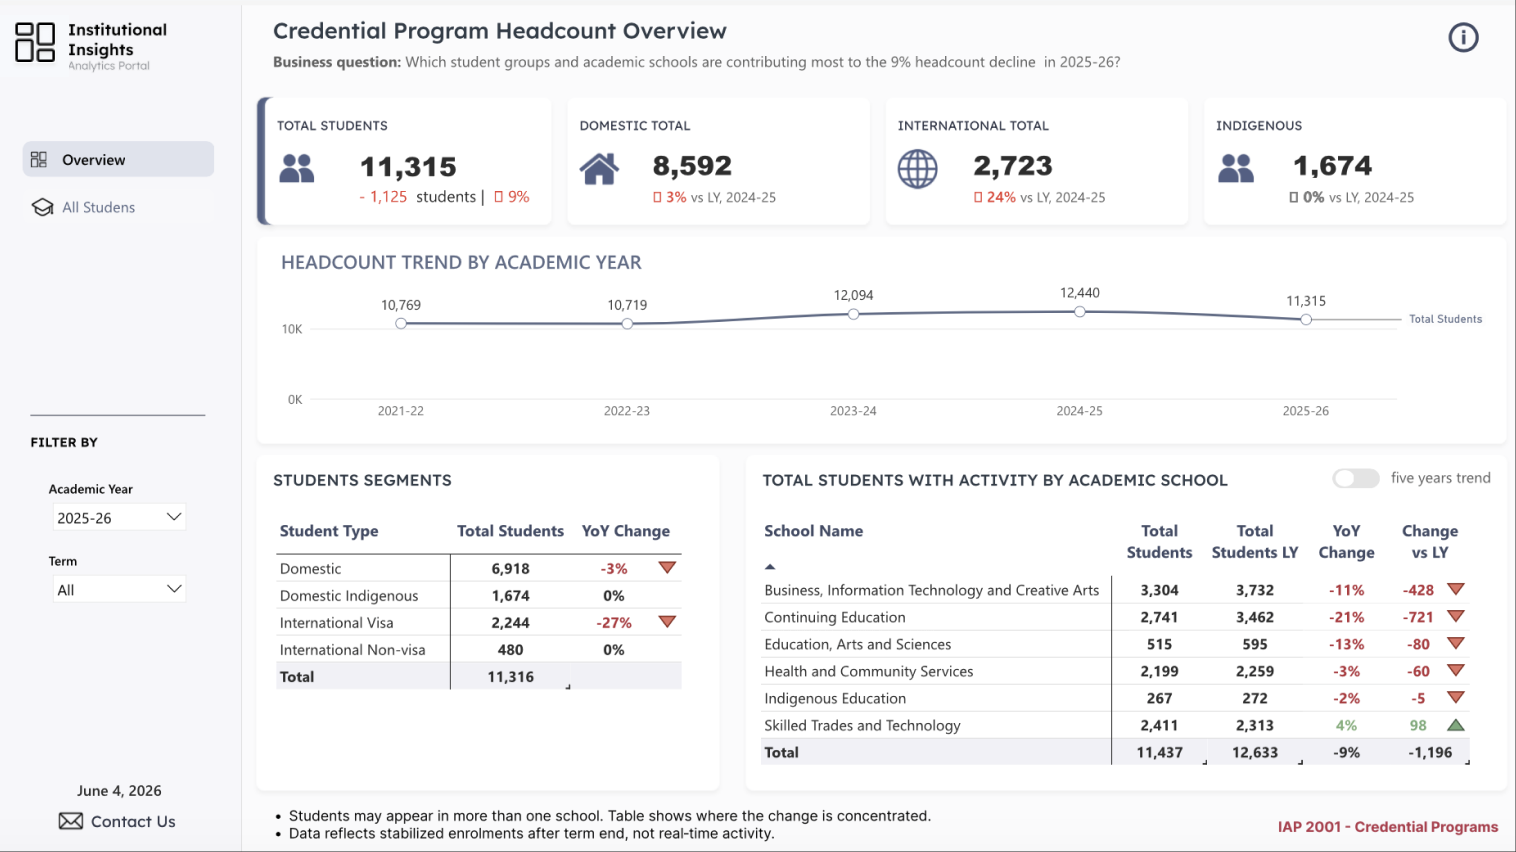Click the IAP 2001 - Credential Programs label
Screen dimensions: 1516x852
coord(1388,826)
